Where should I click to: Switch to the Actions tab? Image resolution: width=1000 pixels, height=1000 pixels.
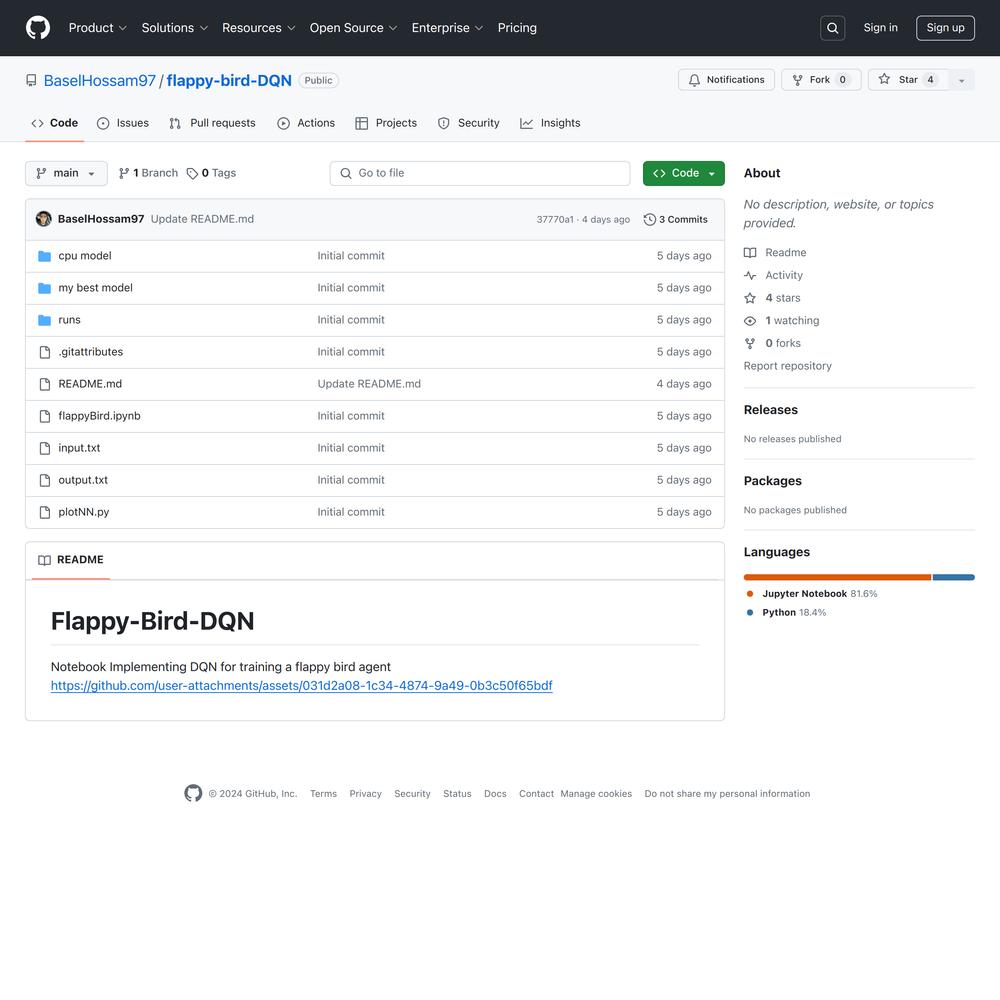[x=306, y=123]
